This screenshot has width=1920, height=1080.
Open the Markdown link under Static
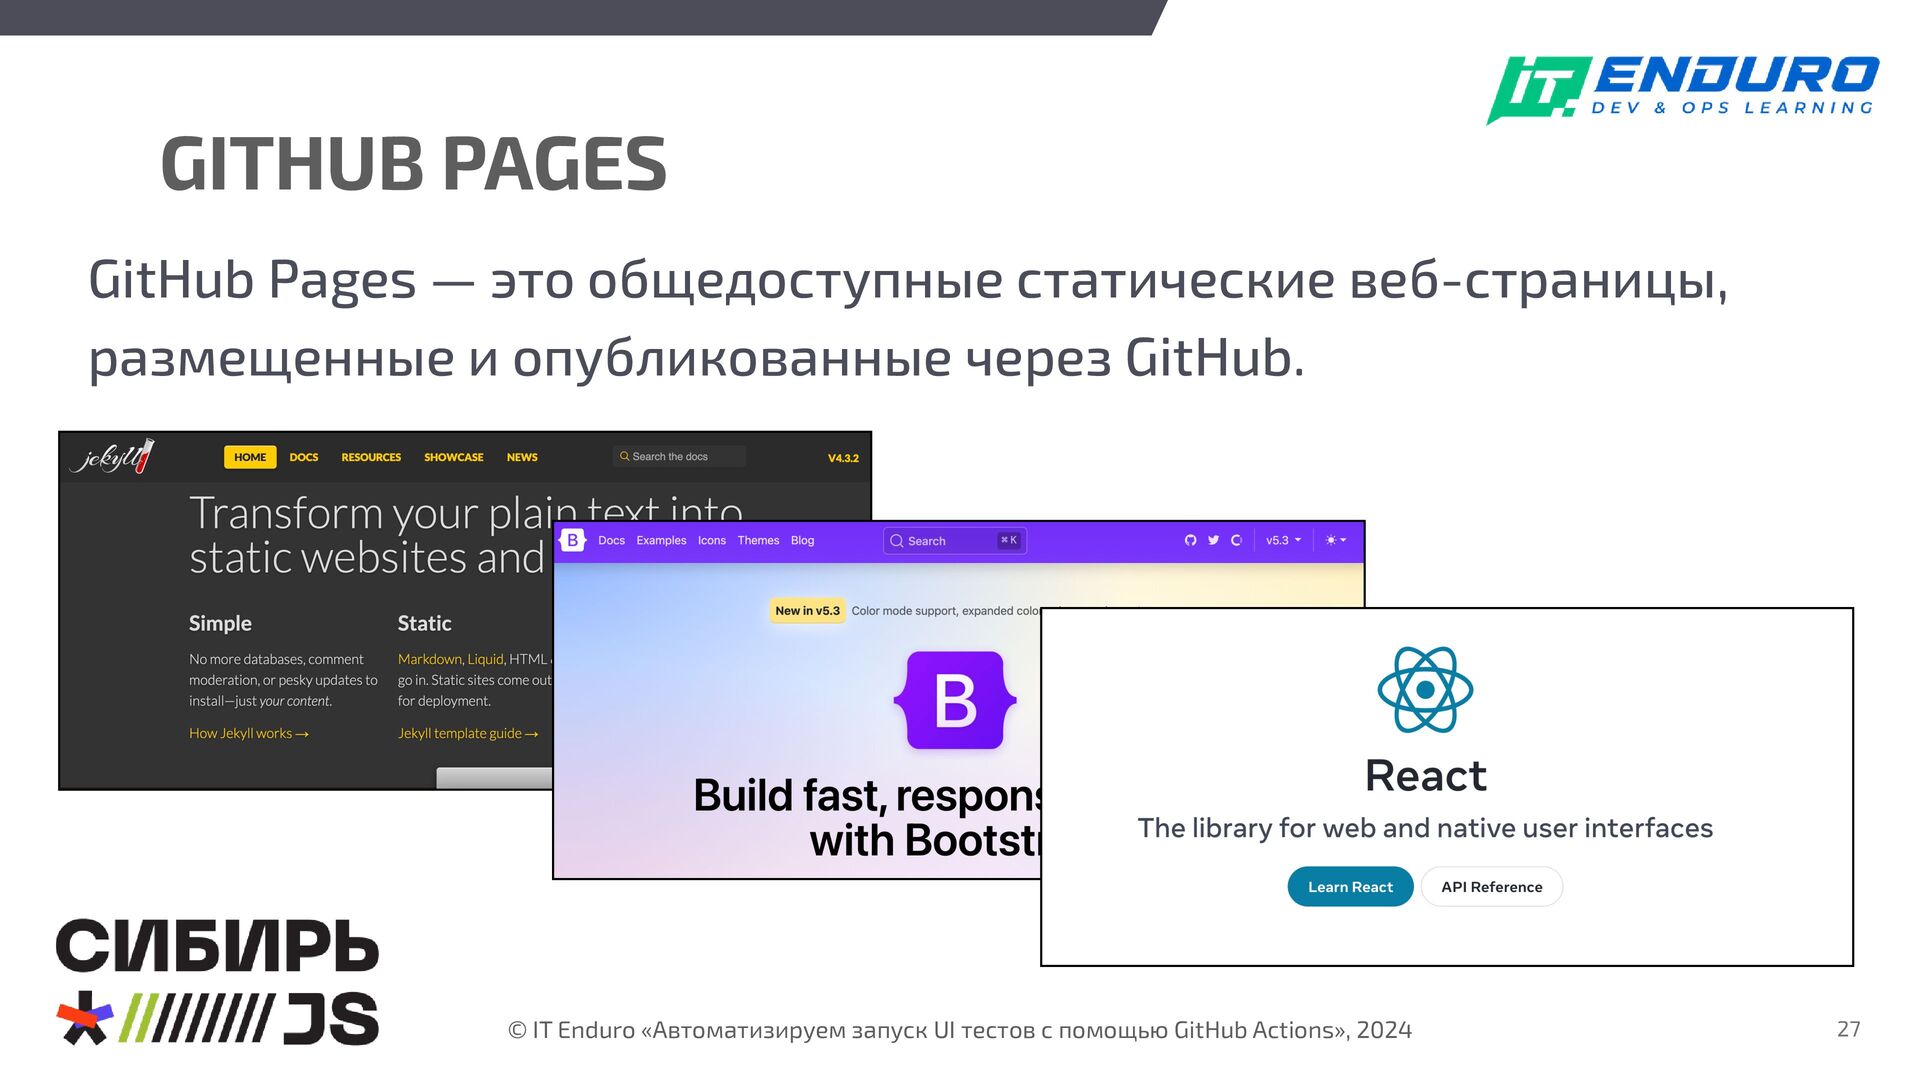[x=430, y=659]
